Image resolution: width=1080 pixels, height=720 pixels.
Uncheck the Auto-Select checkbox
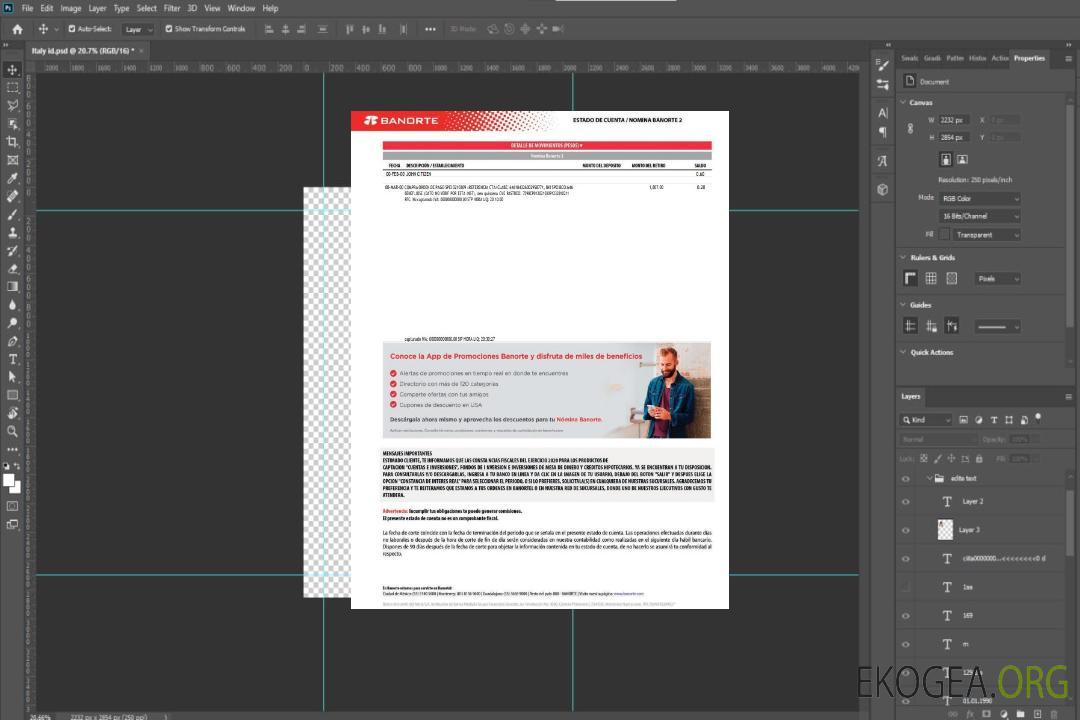pos(71,29)
